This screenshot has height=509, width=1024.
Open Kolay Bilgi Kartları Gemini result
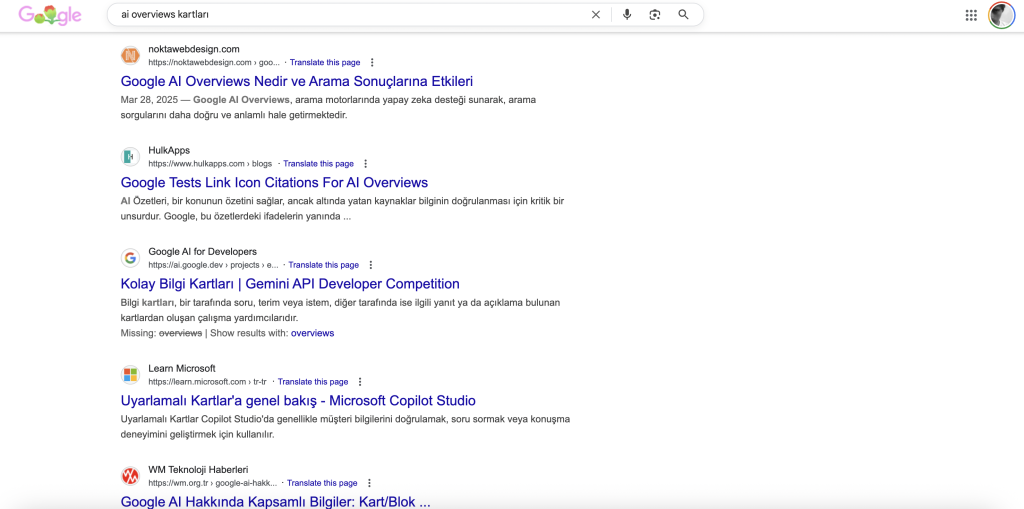(290, 284)
